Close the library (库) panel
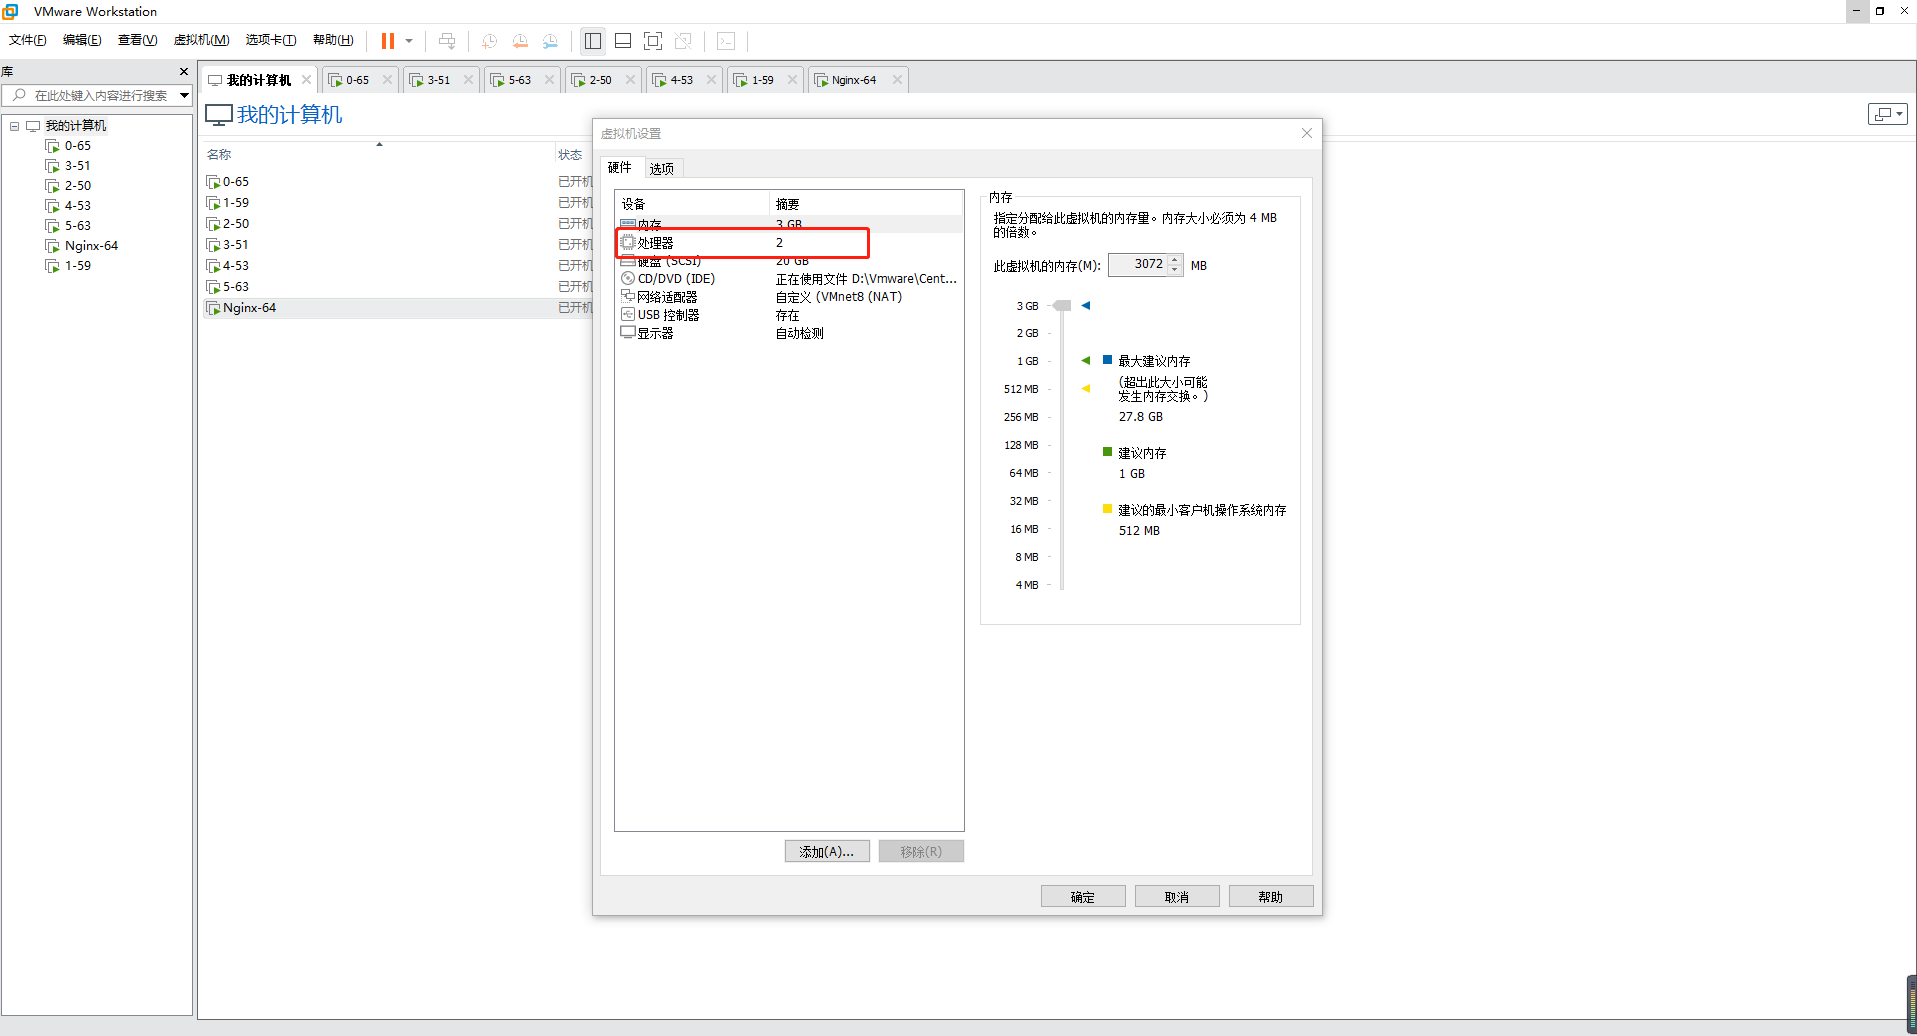The image size is (1917, 1036). (x=184, y=72)
